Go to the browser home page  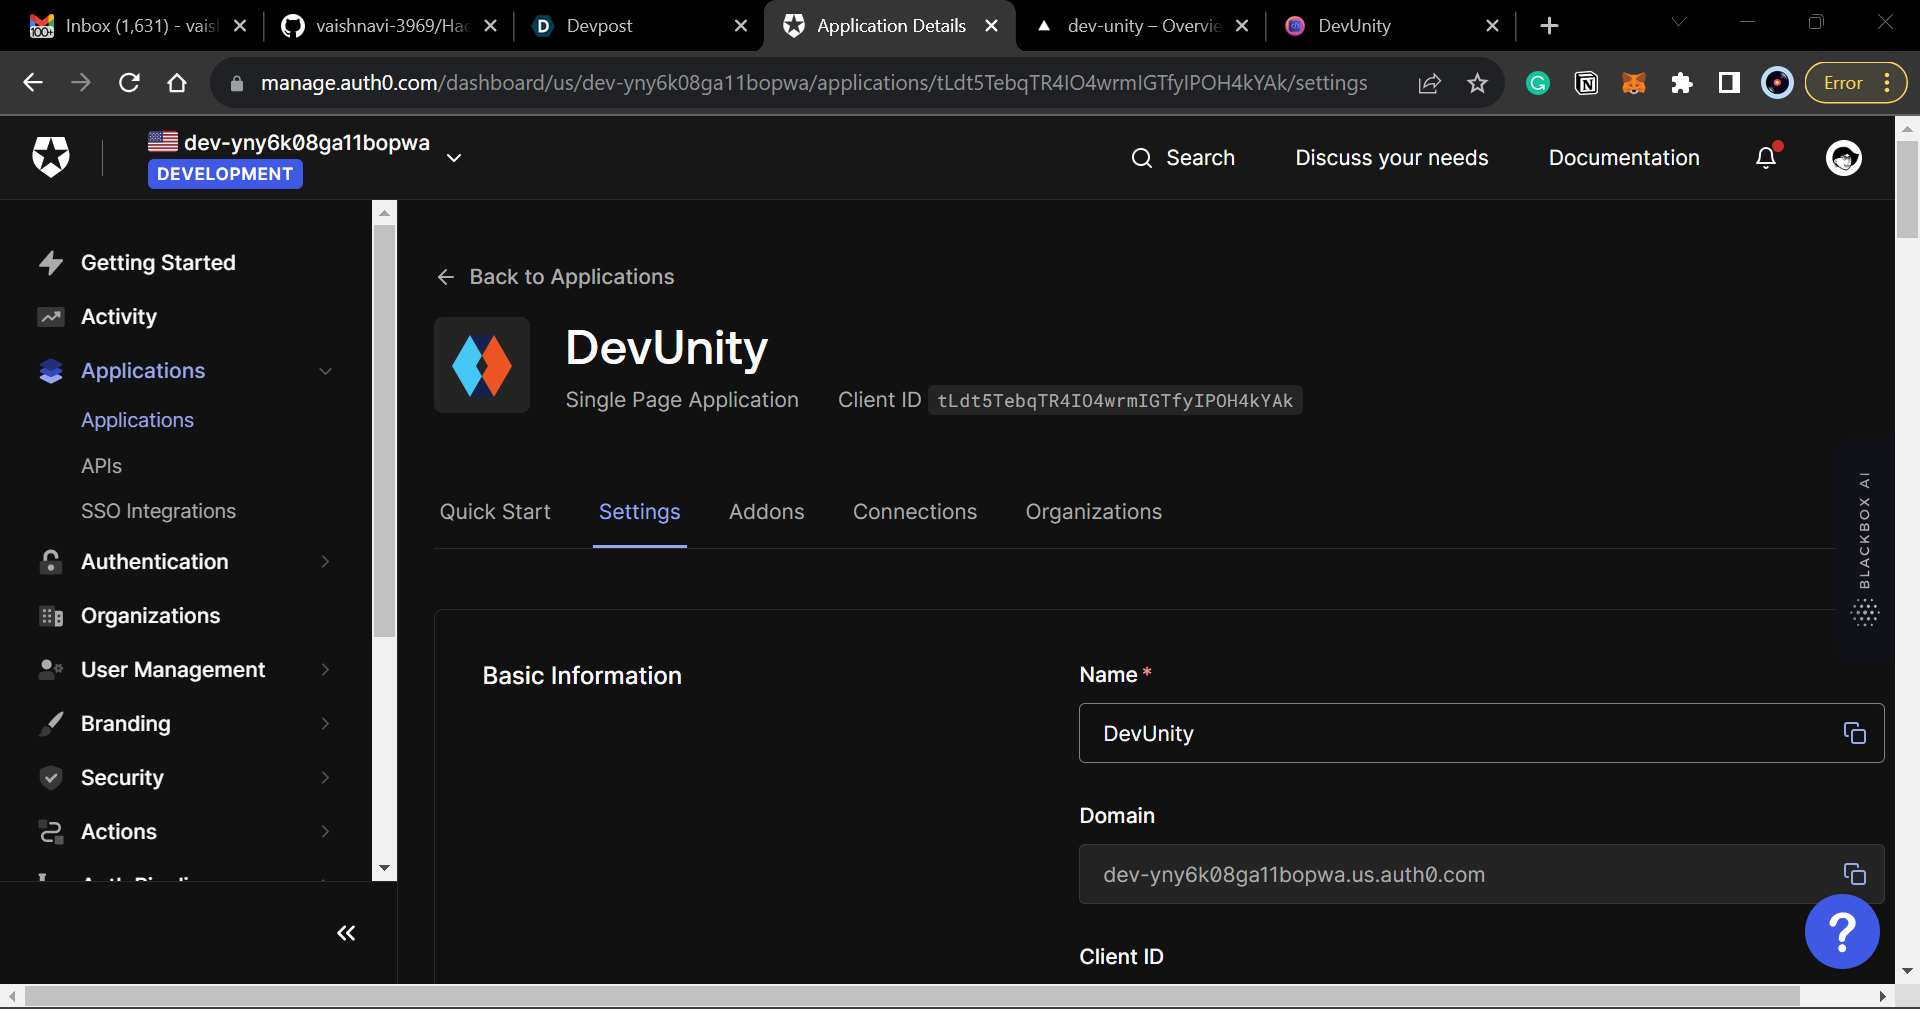pyautogui.click(x=177, y=83)
